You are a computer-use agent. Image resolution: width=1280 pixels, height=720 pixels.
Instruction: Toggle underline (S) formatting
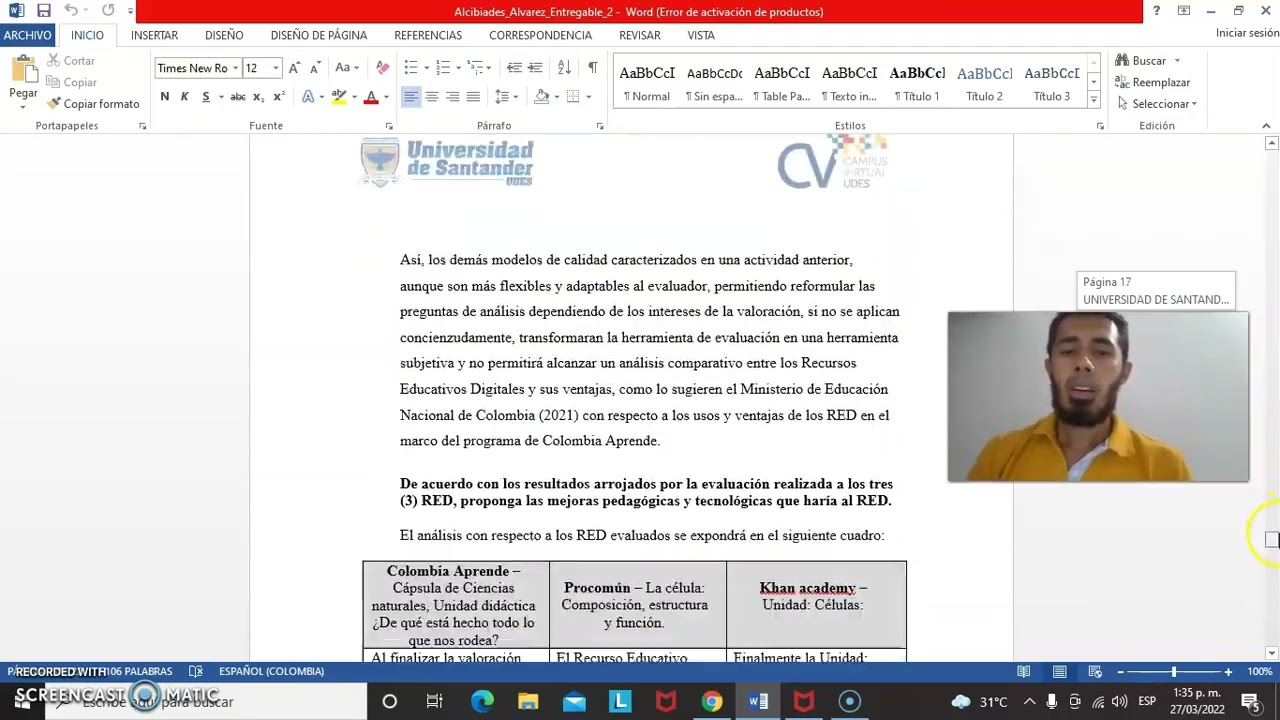(x=206, y=97)
